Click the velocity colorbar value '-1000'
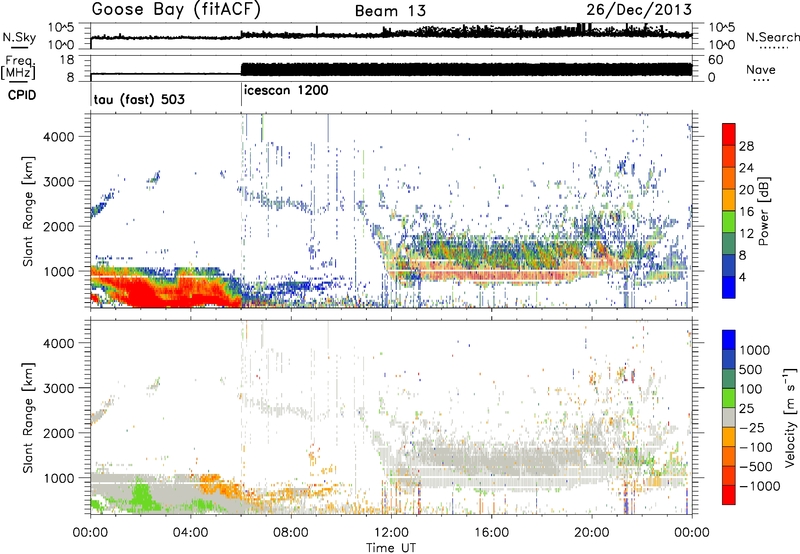Viewport: 800px width, 554px height. point(760,486)
